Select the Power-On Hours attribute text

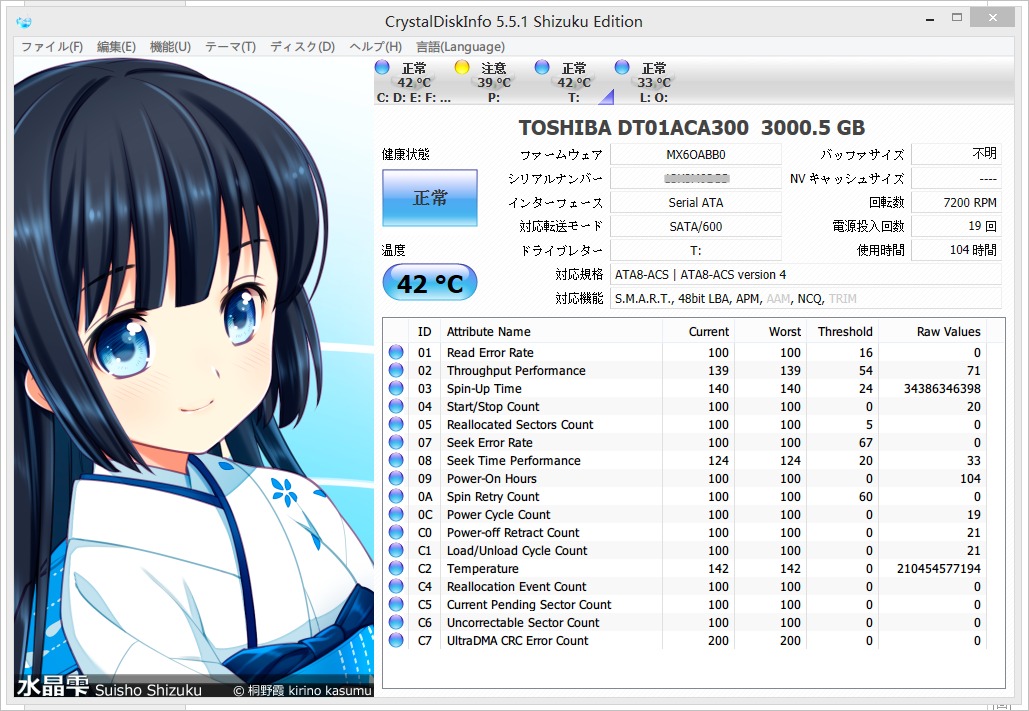pyautogui.click(x=492, y=479)
